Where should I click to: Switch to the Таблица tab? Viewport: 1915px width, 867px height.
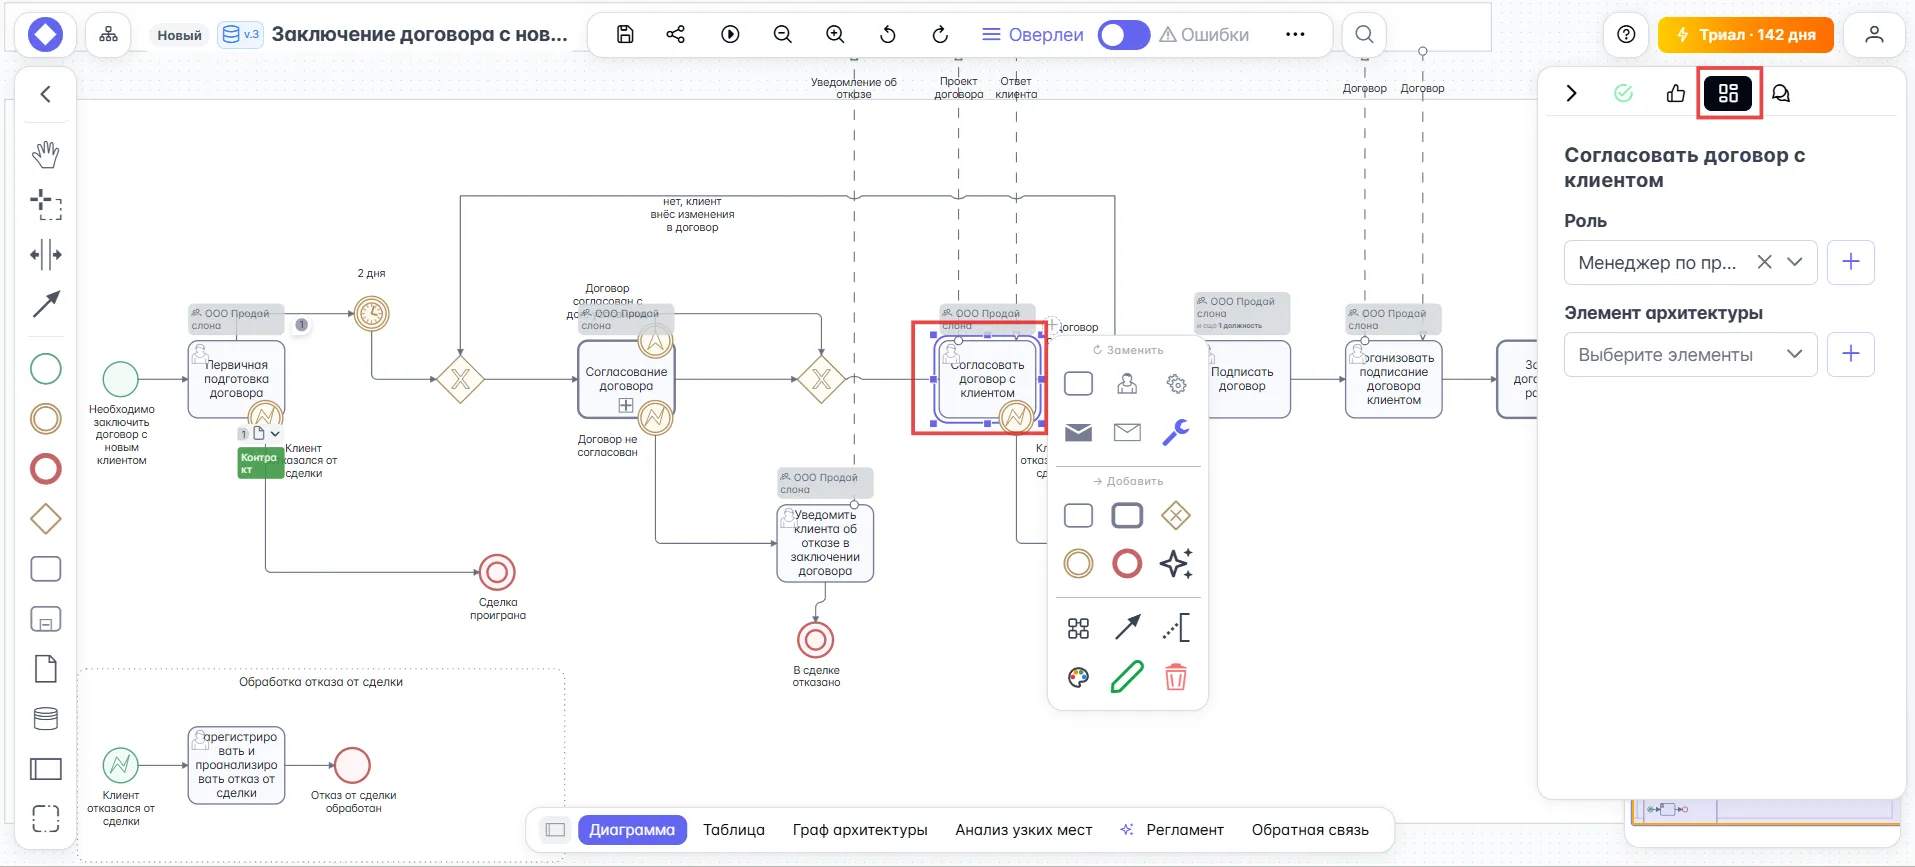[733, 830]
